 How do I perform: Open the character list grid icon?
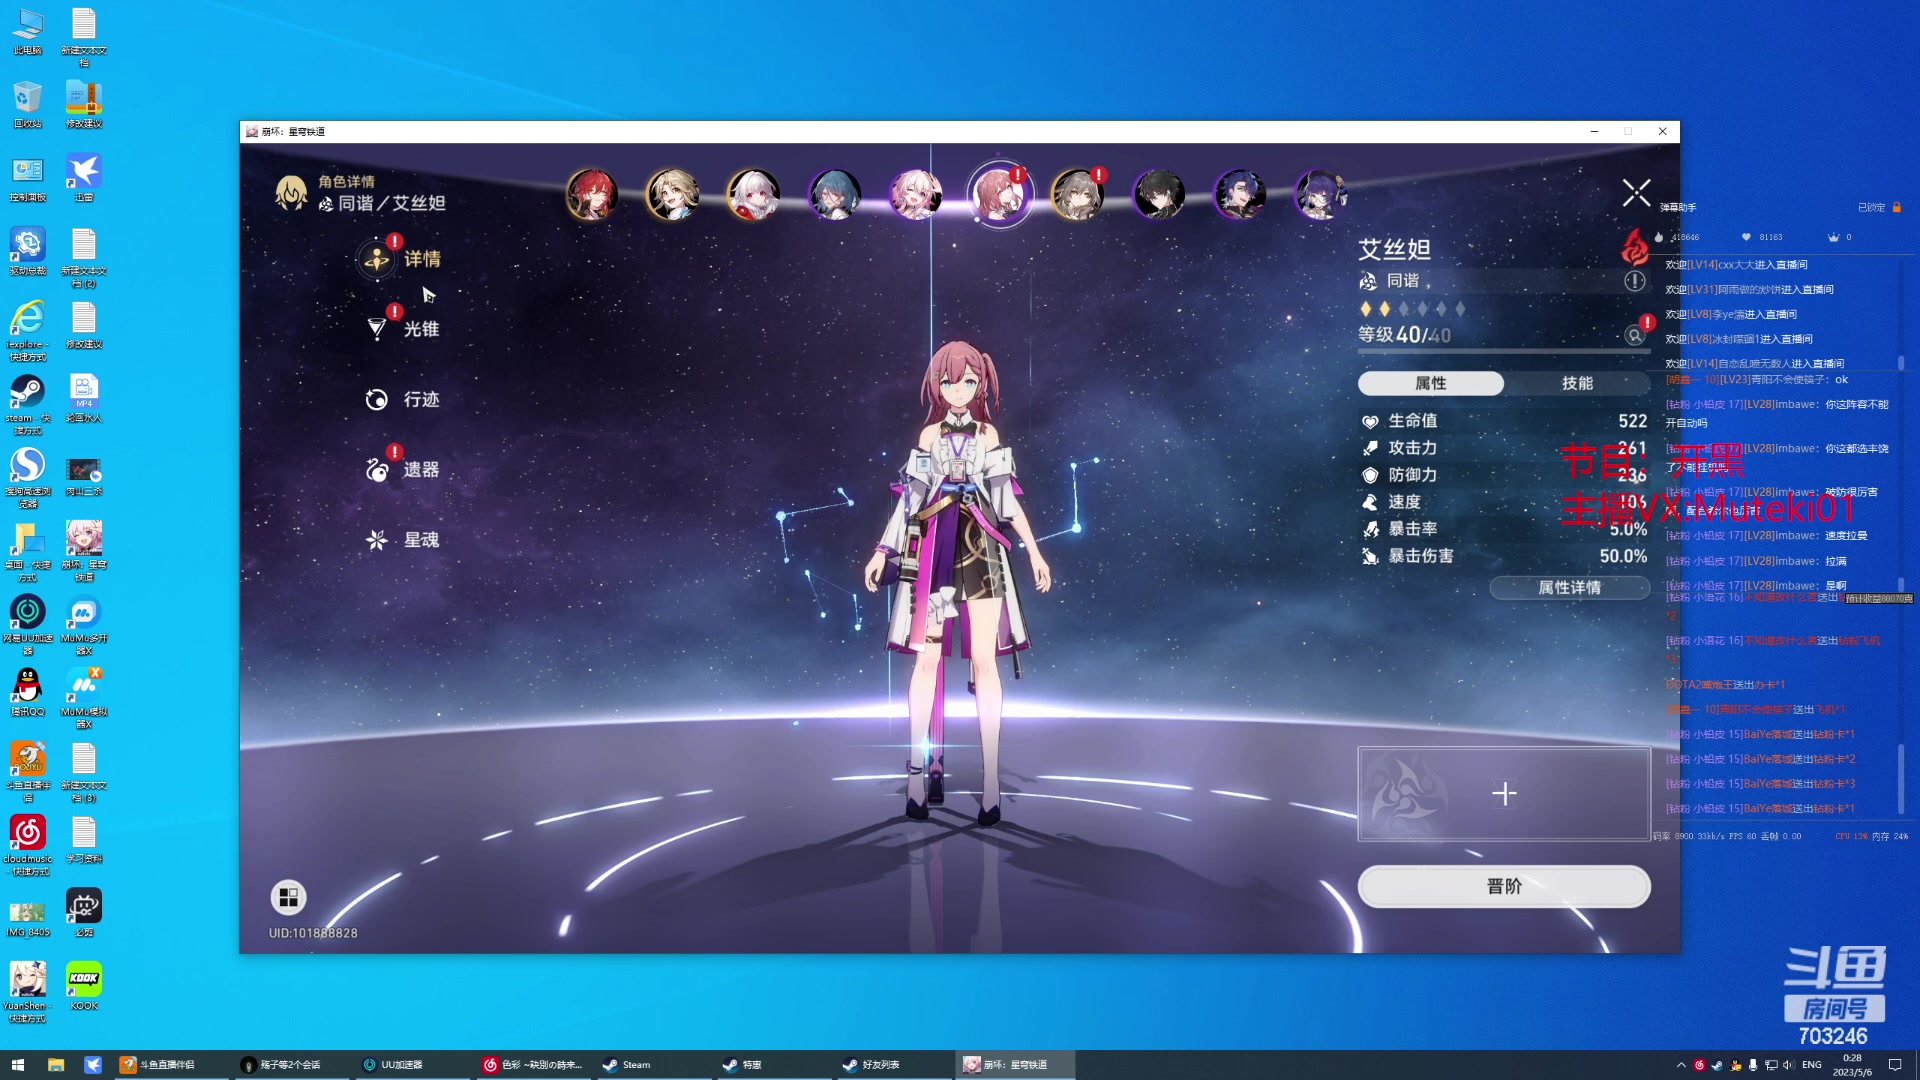pyautogui.click(x=288, y=897)
